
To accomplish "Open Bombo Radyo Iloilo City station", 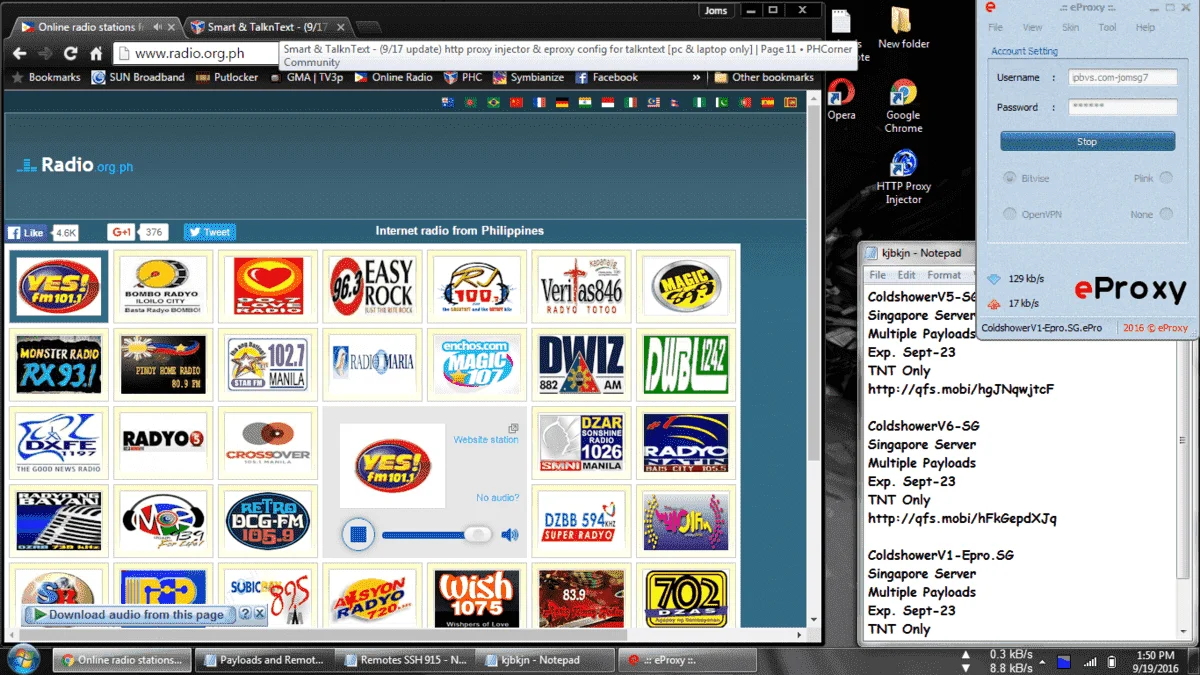I will click(163, 286).
